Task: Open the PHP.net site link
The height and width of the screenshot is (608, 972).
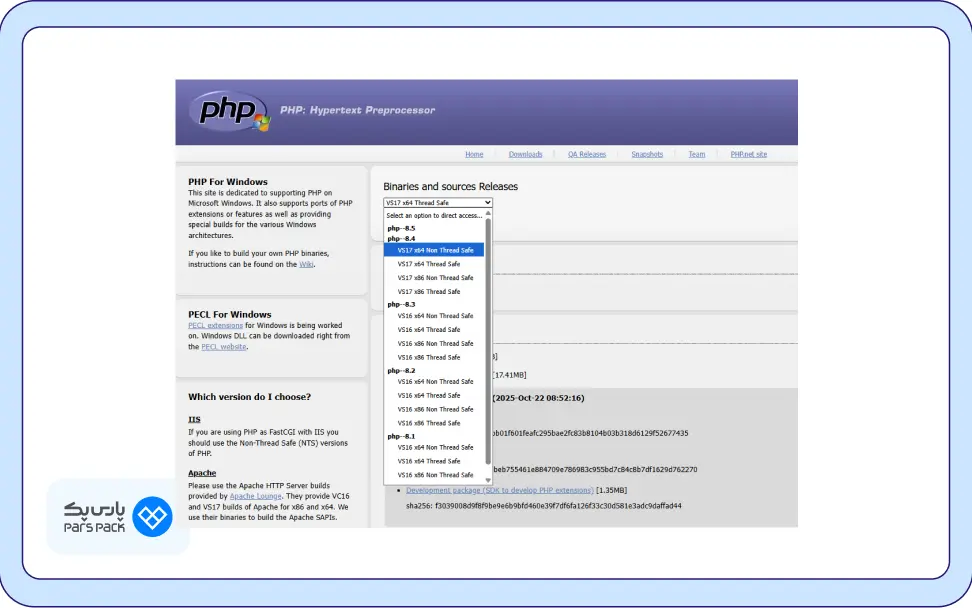Action: [x=749, y=154]
